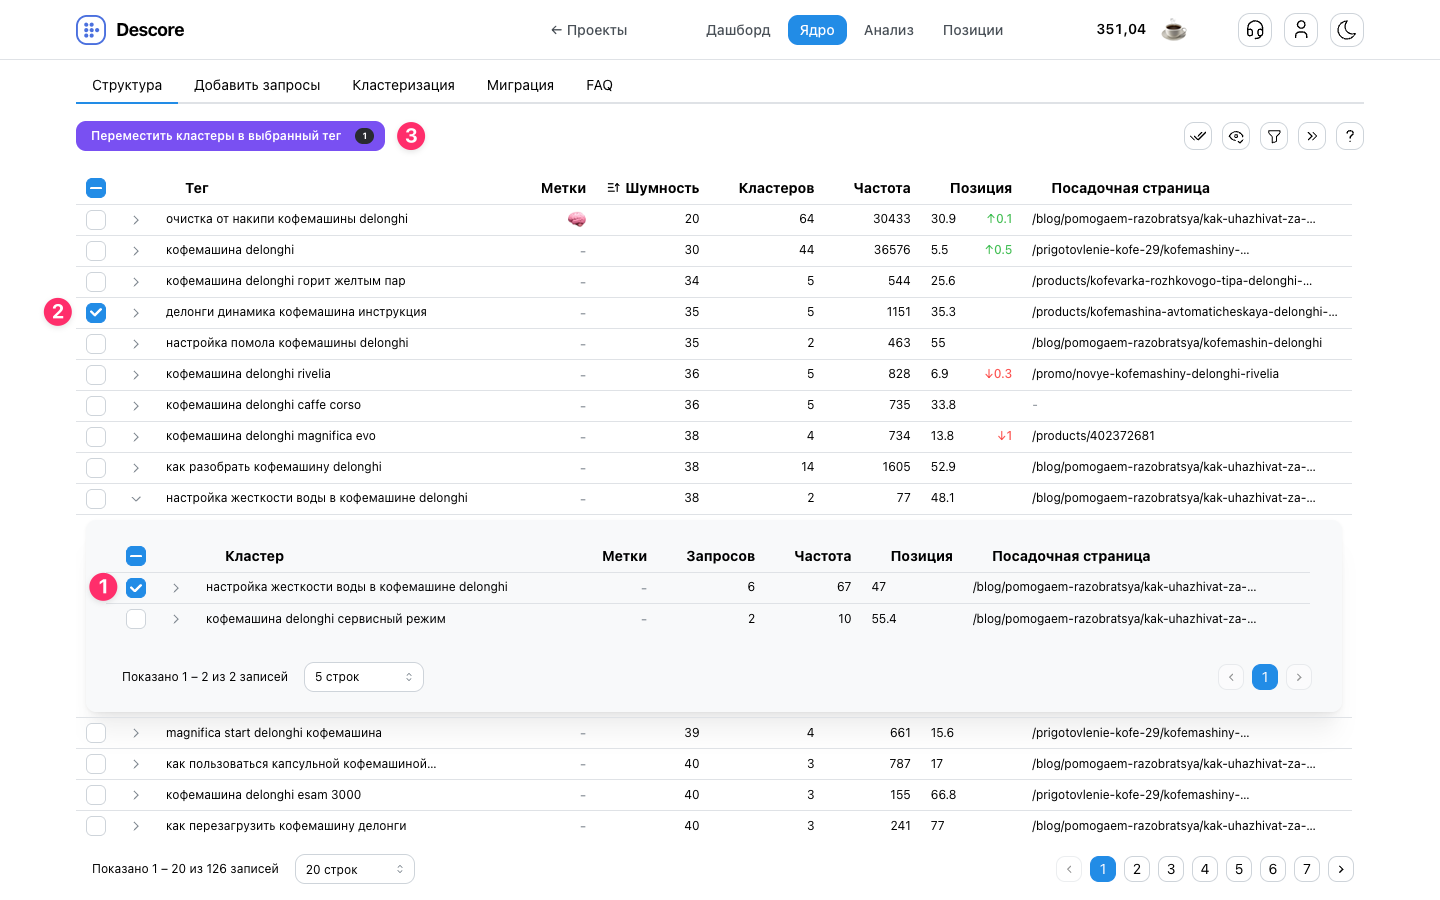Open the '20 строк' rows-per-page dropdown
Viewport: 1440px width, 900px height.
(355, 869)
